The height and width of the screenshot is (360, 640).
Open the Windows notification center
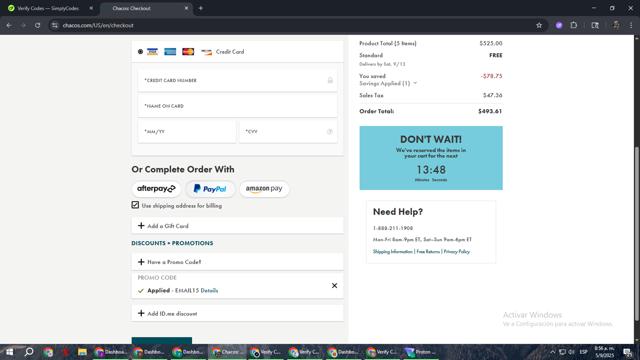coord(628,352)
